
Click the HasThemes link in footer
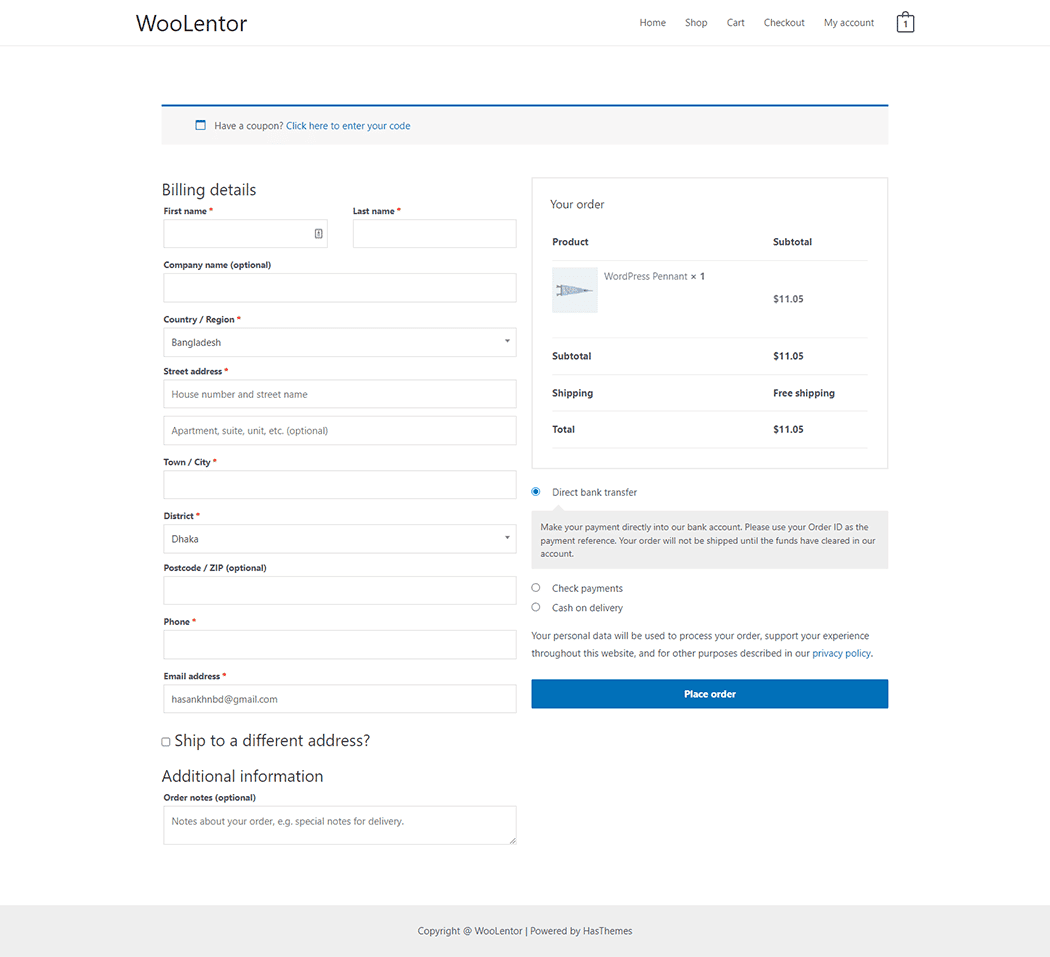(x=607, y=930)
